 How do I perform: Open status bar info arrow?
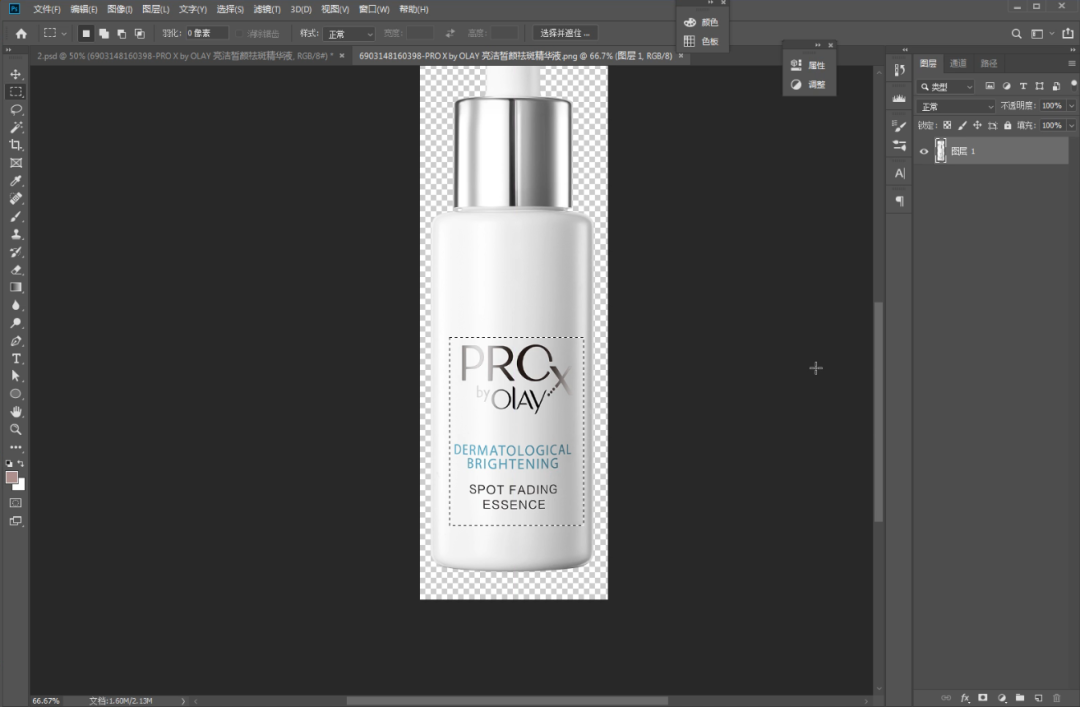pos(183,701)
